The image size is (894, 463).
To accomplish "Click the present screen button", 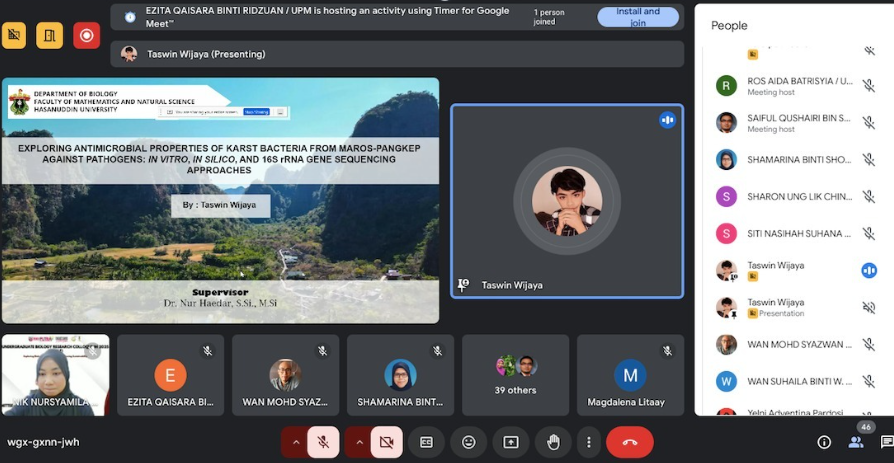I will pyautogui.click(x=511, y=442).
